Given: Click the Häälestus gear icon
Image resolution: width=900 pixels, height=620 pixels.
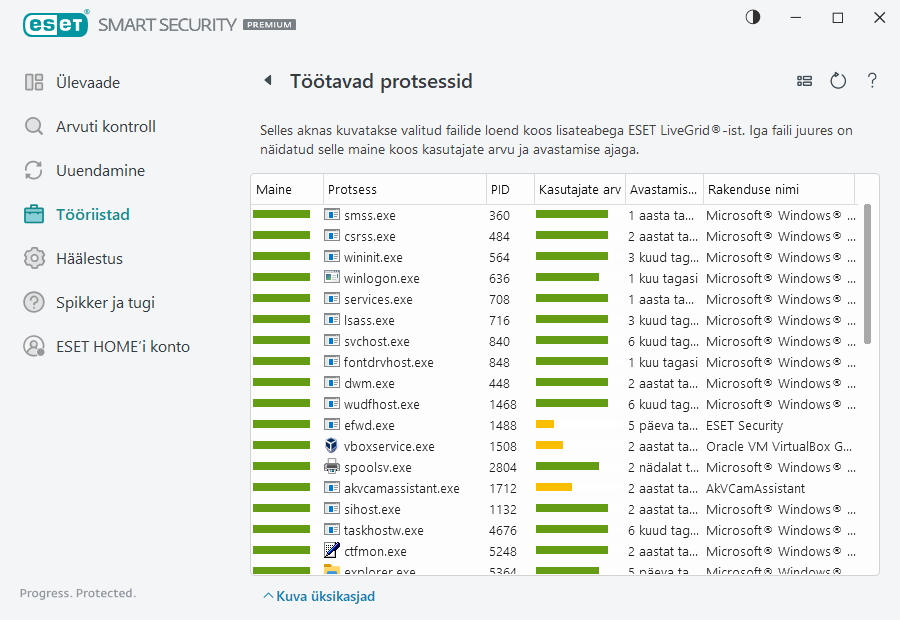Looking at the screenshot, I should coord(34,258).
